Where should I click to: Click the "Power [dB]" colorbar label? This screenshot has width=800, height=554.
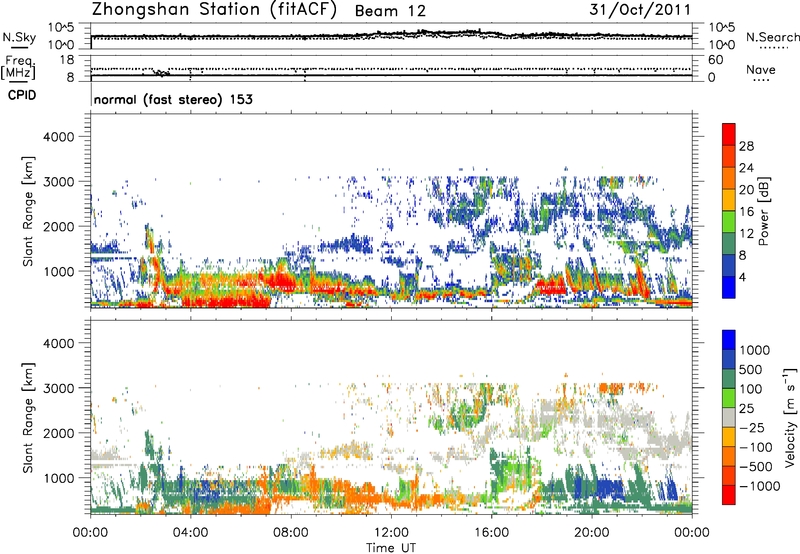click(763, 211)
